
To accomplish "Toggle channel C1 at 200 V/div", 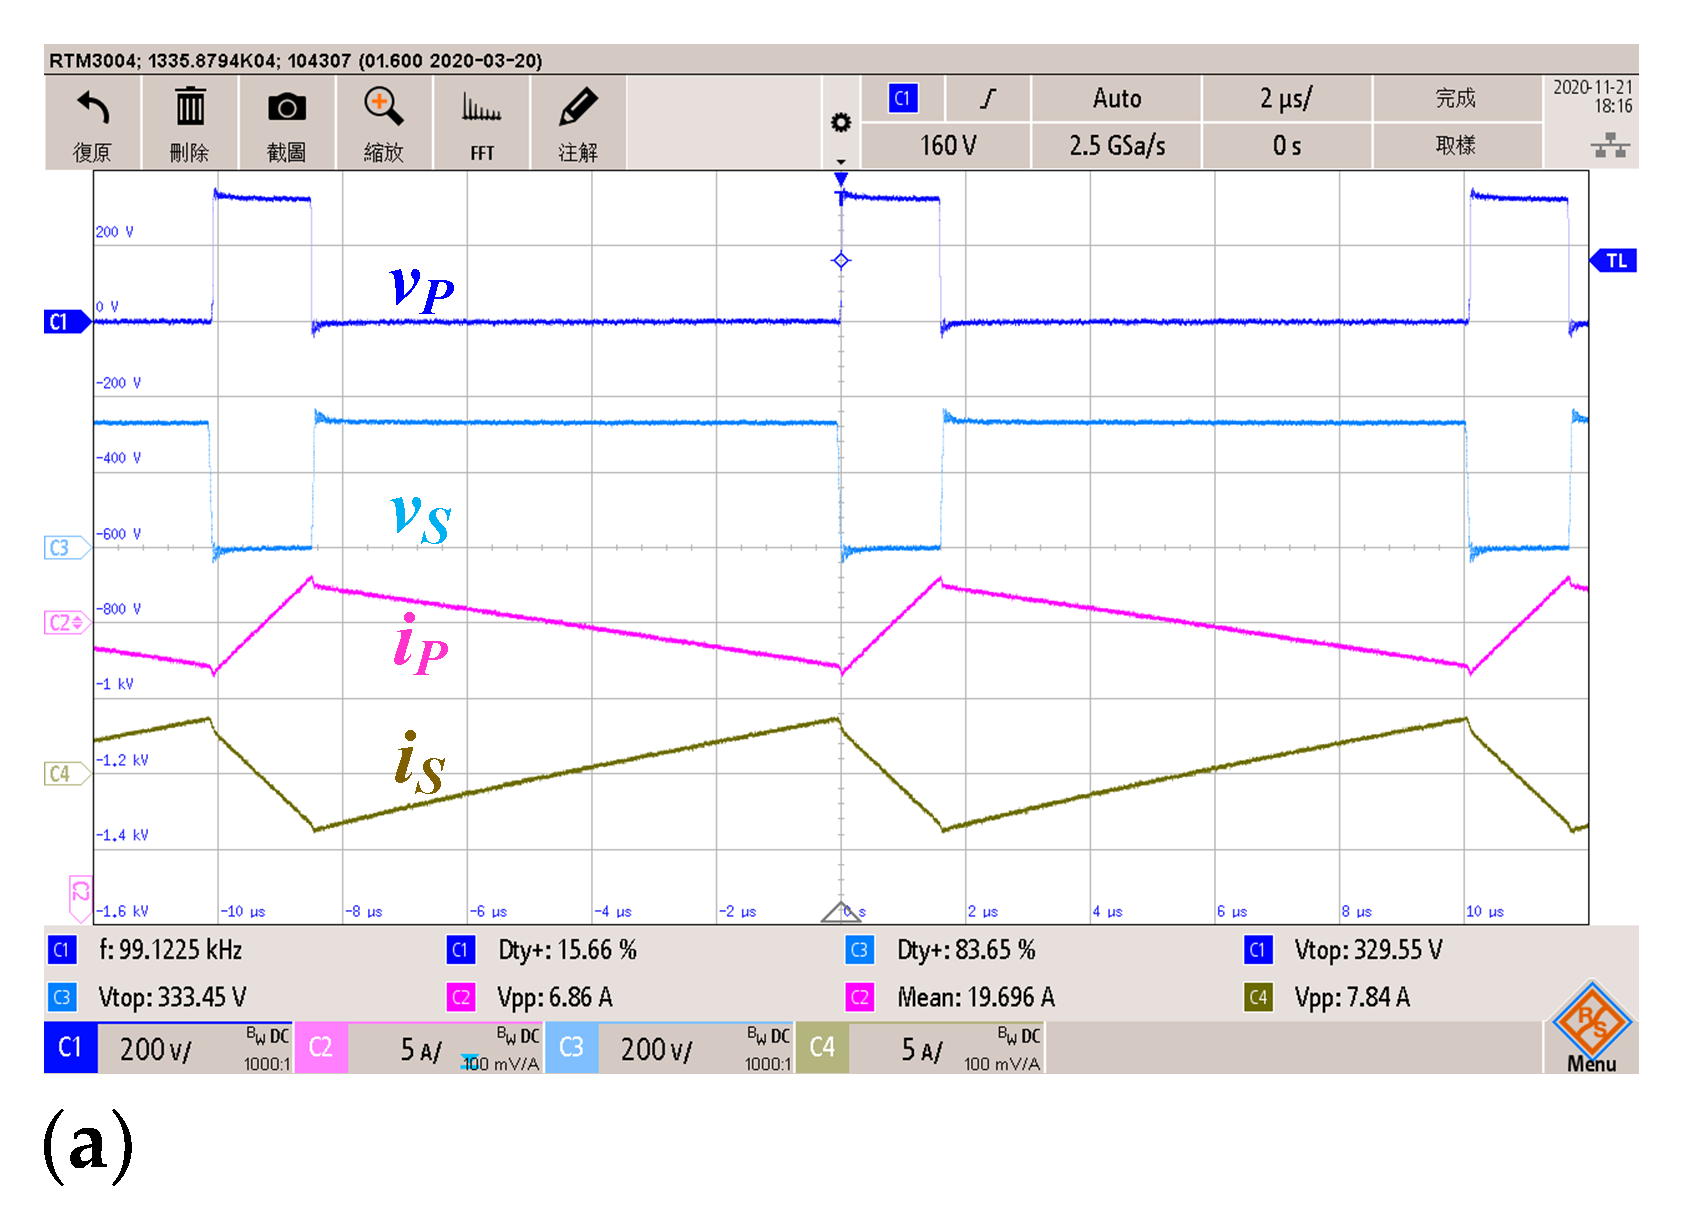I will [x=168, y=1048].
